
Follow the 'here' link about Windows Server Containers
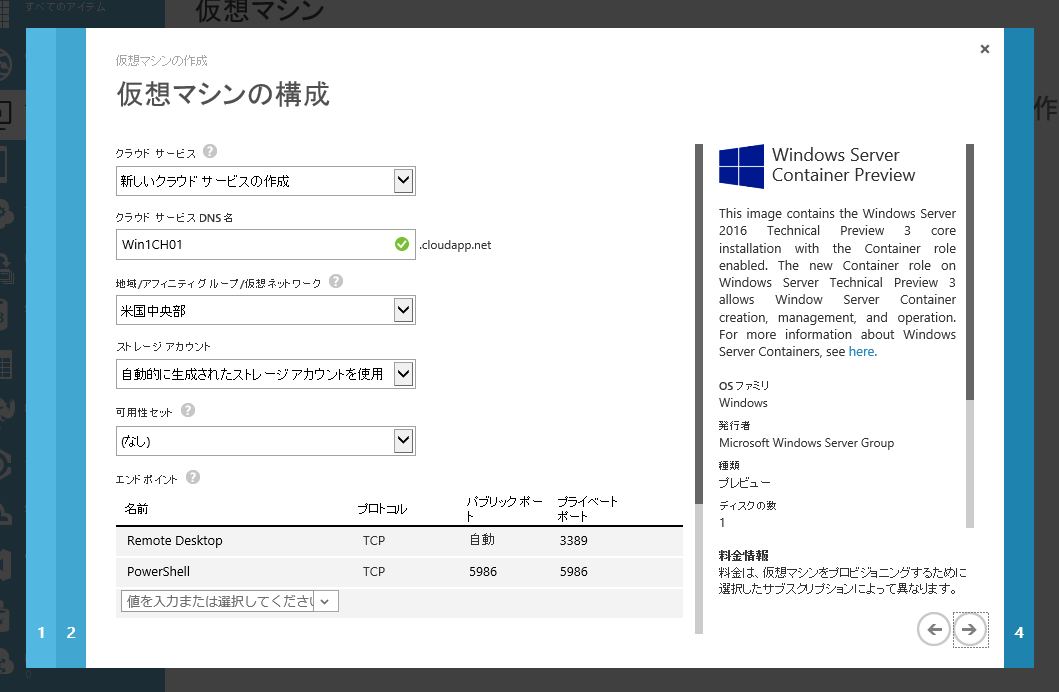(862, 351)
